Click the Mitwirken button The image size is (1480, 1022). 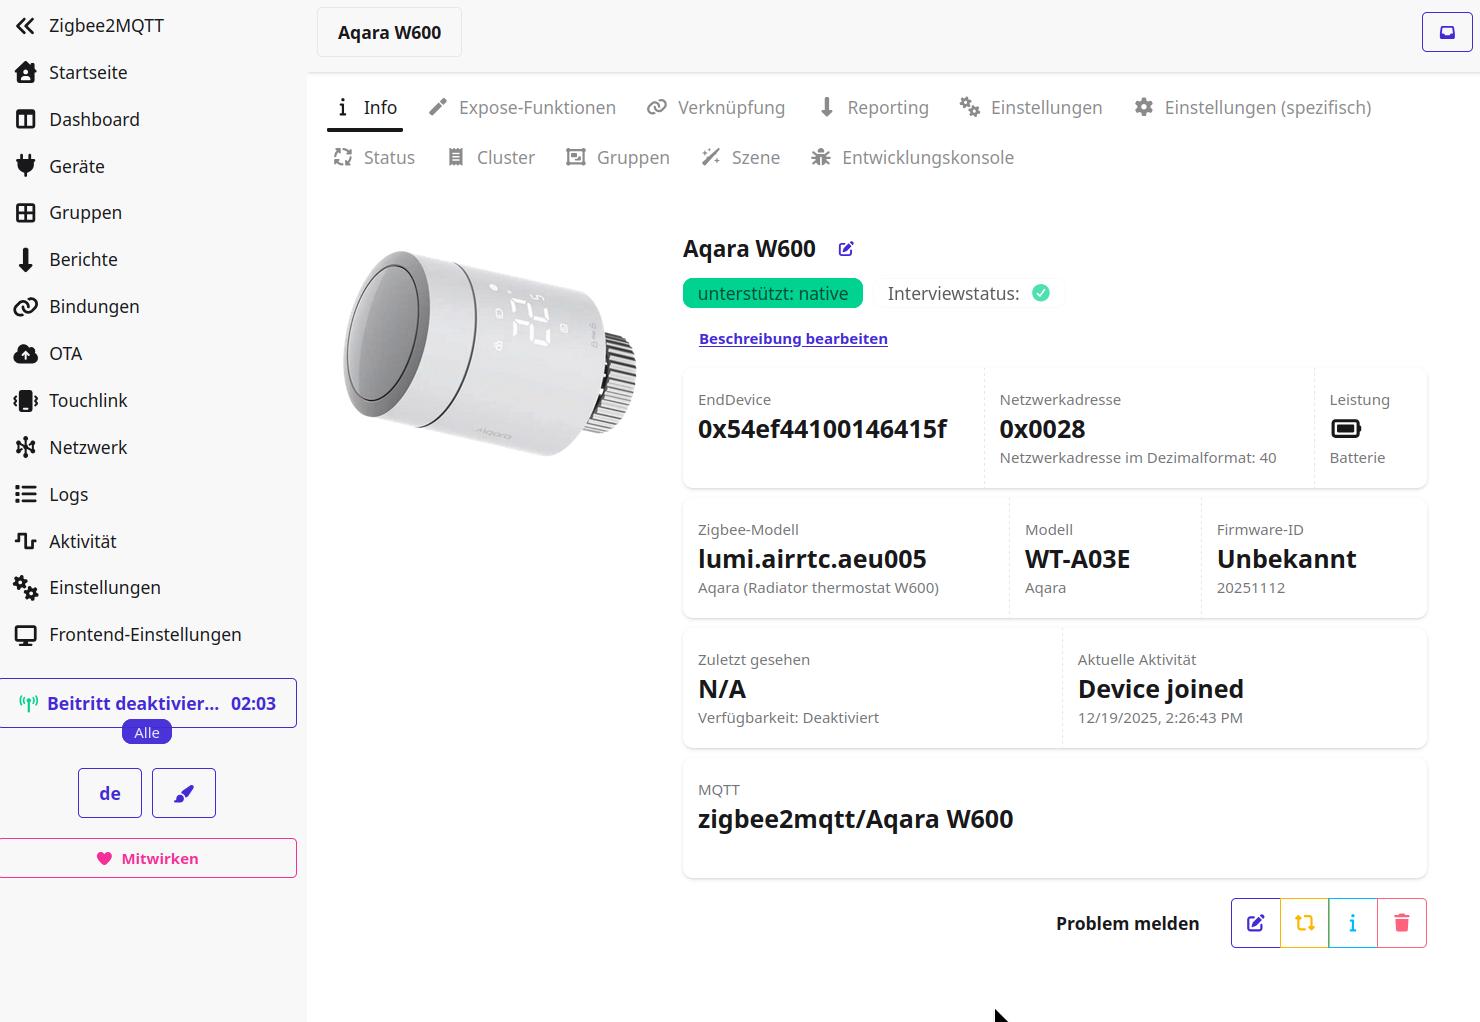click(148, 858)
